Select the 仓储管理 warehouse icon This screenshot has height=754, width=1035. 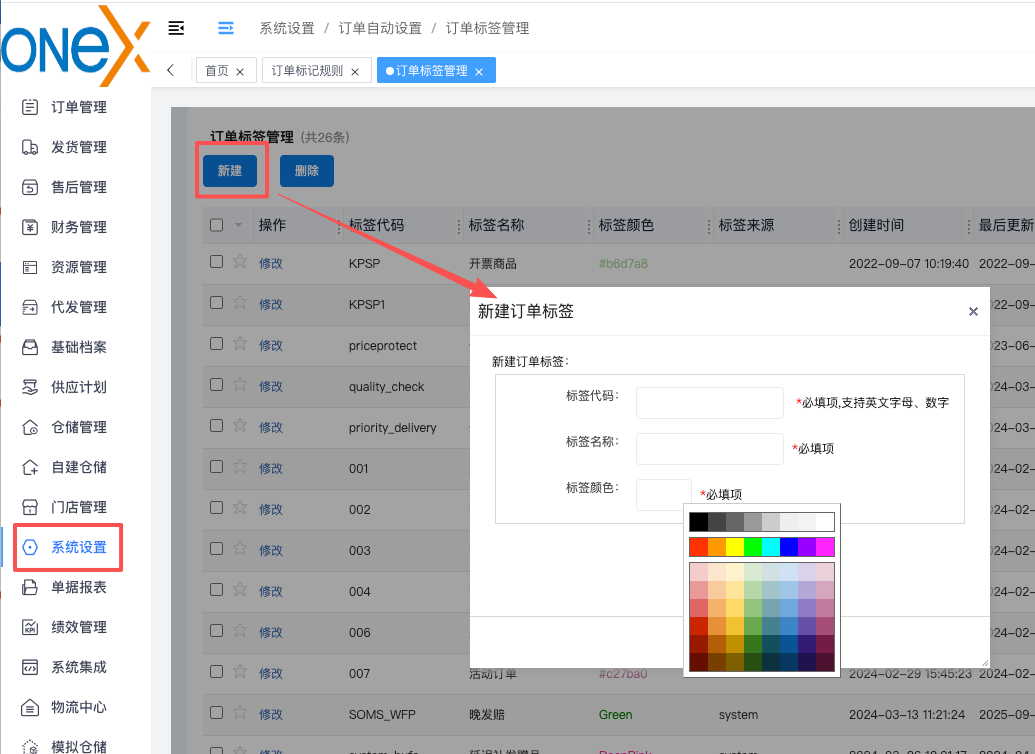tap(30, 427)
